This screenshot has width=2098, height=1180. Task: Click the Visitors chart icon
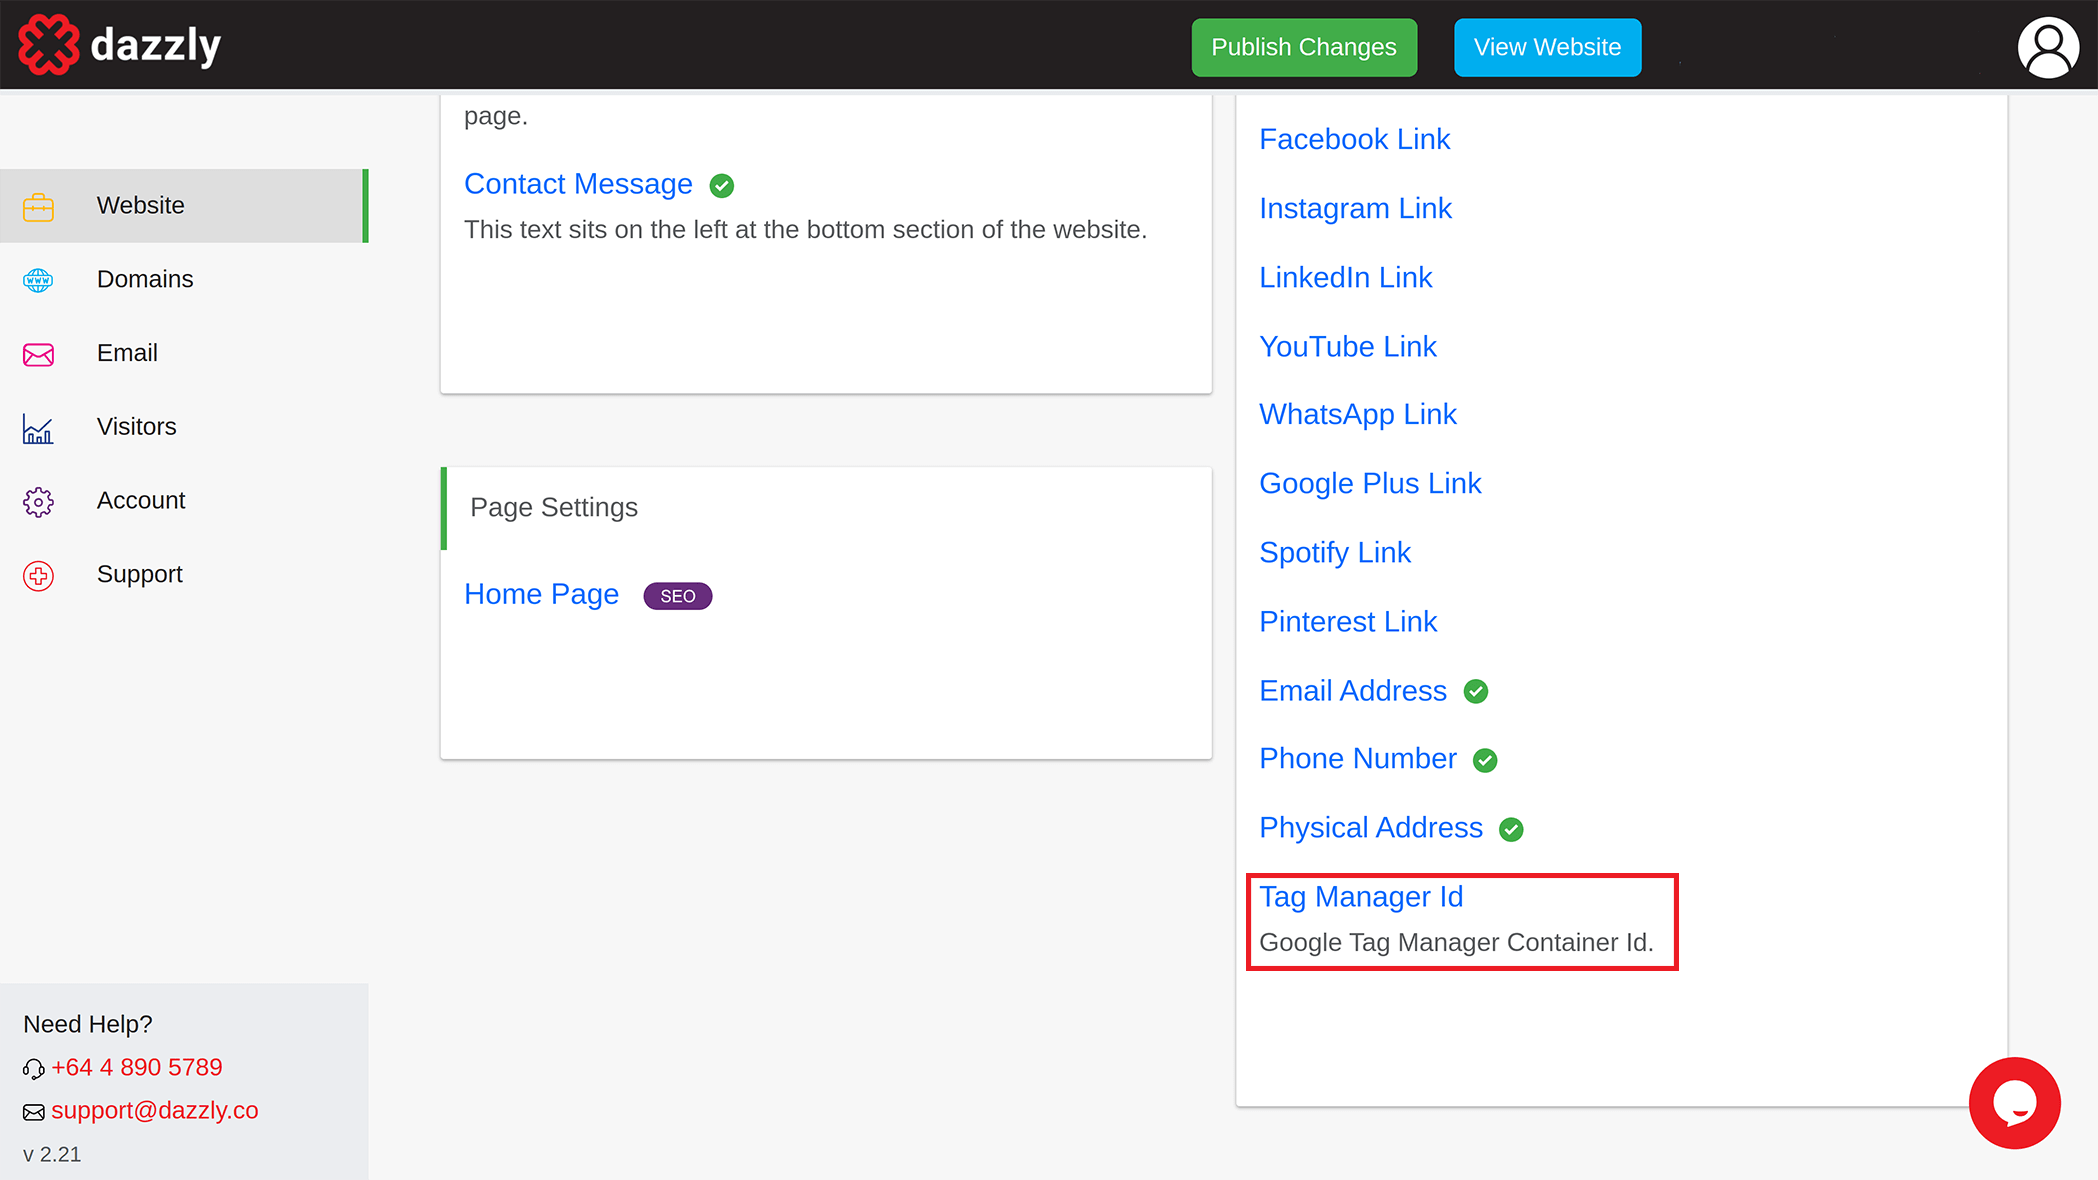click(38, 429)
